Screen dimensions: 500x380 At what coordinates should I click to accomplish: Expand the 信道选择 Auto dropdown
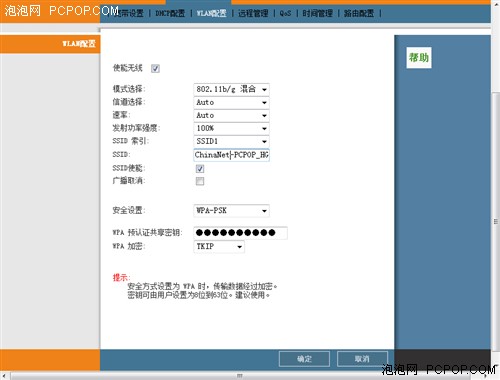231,102
